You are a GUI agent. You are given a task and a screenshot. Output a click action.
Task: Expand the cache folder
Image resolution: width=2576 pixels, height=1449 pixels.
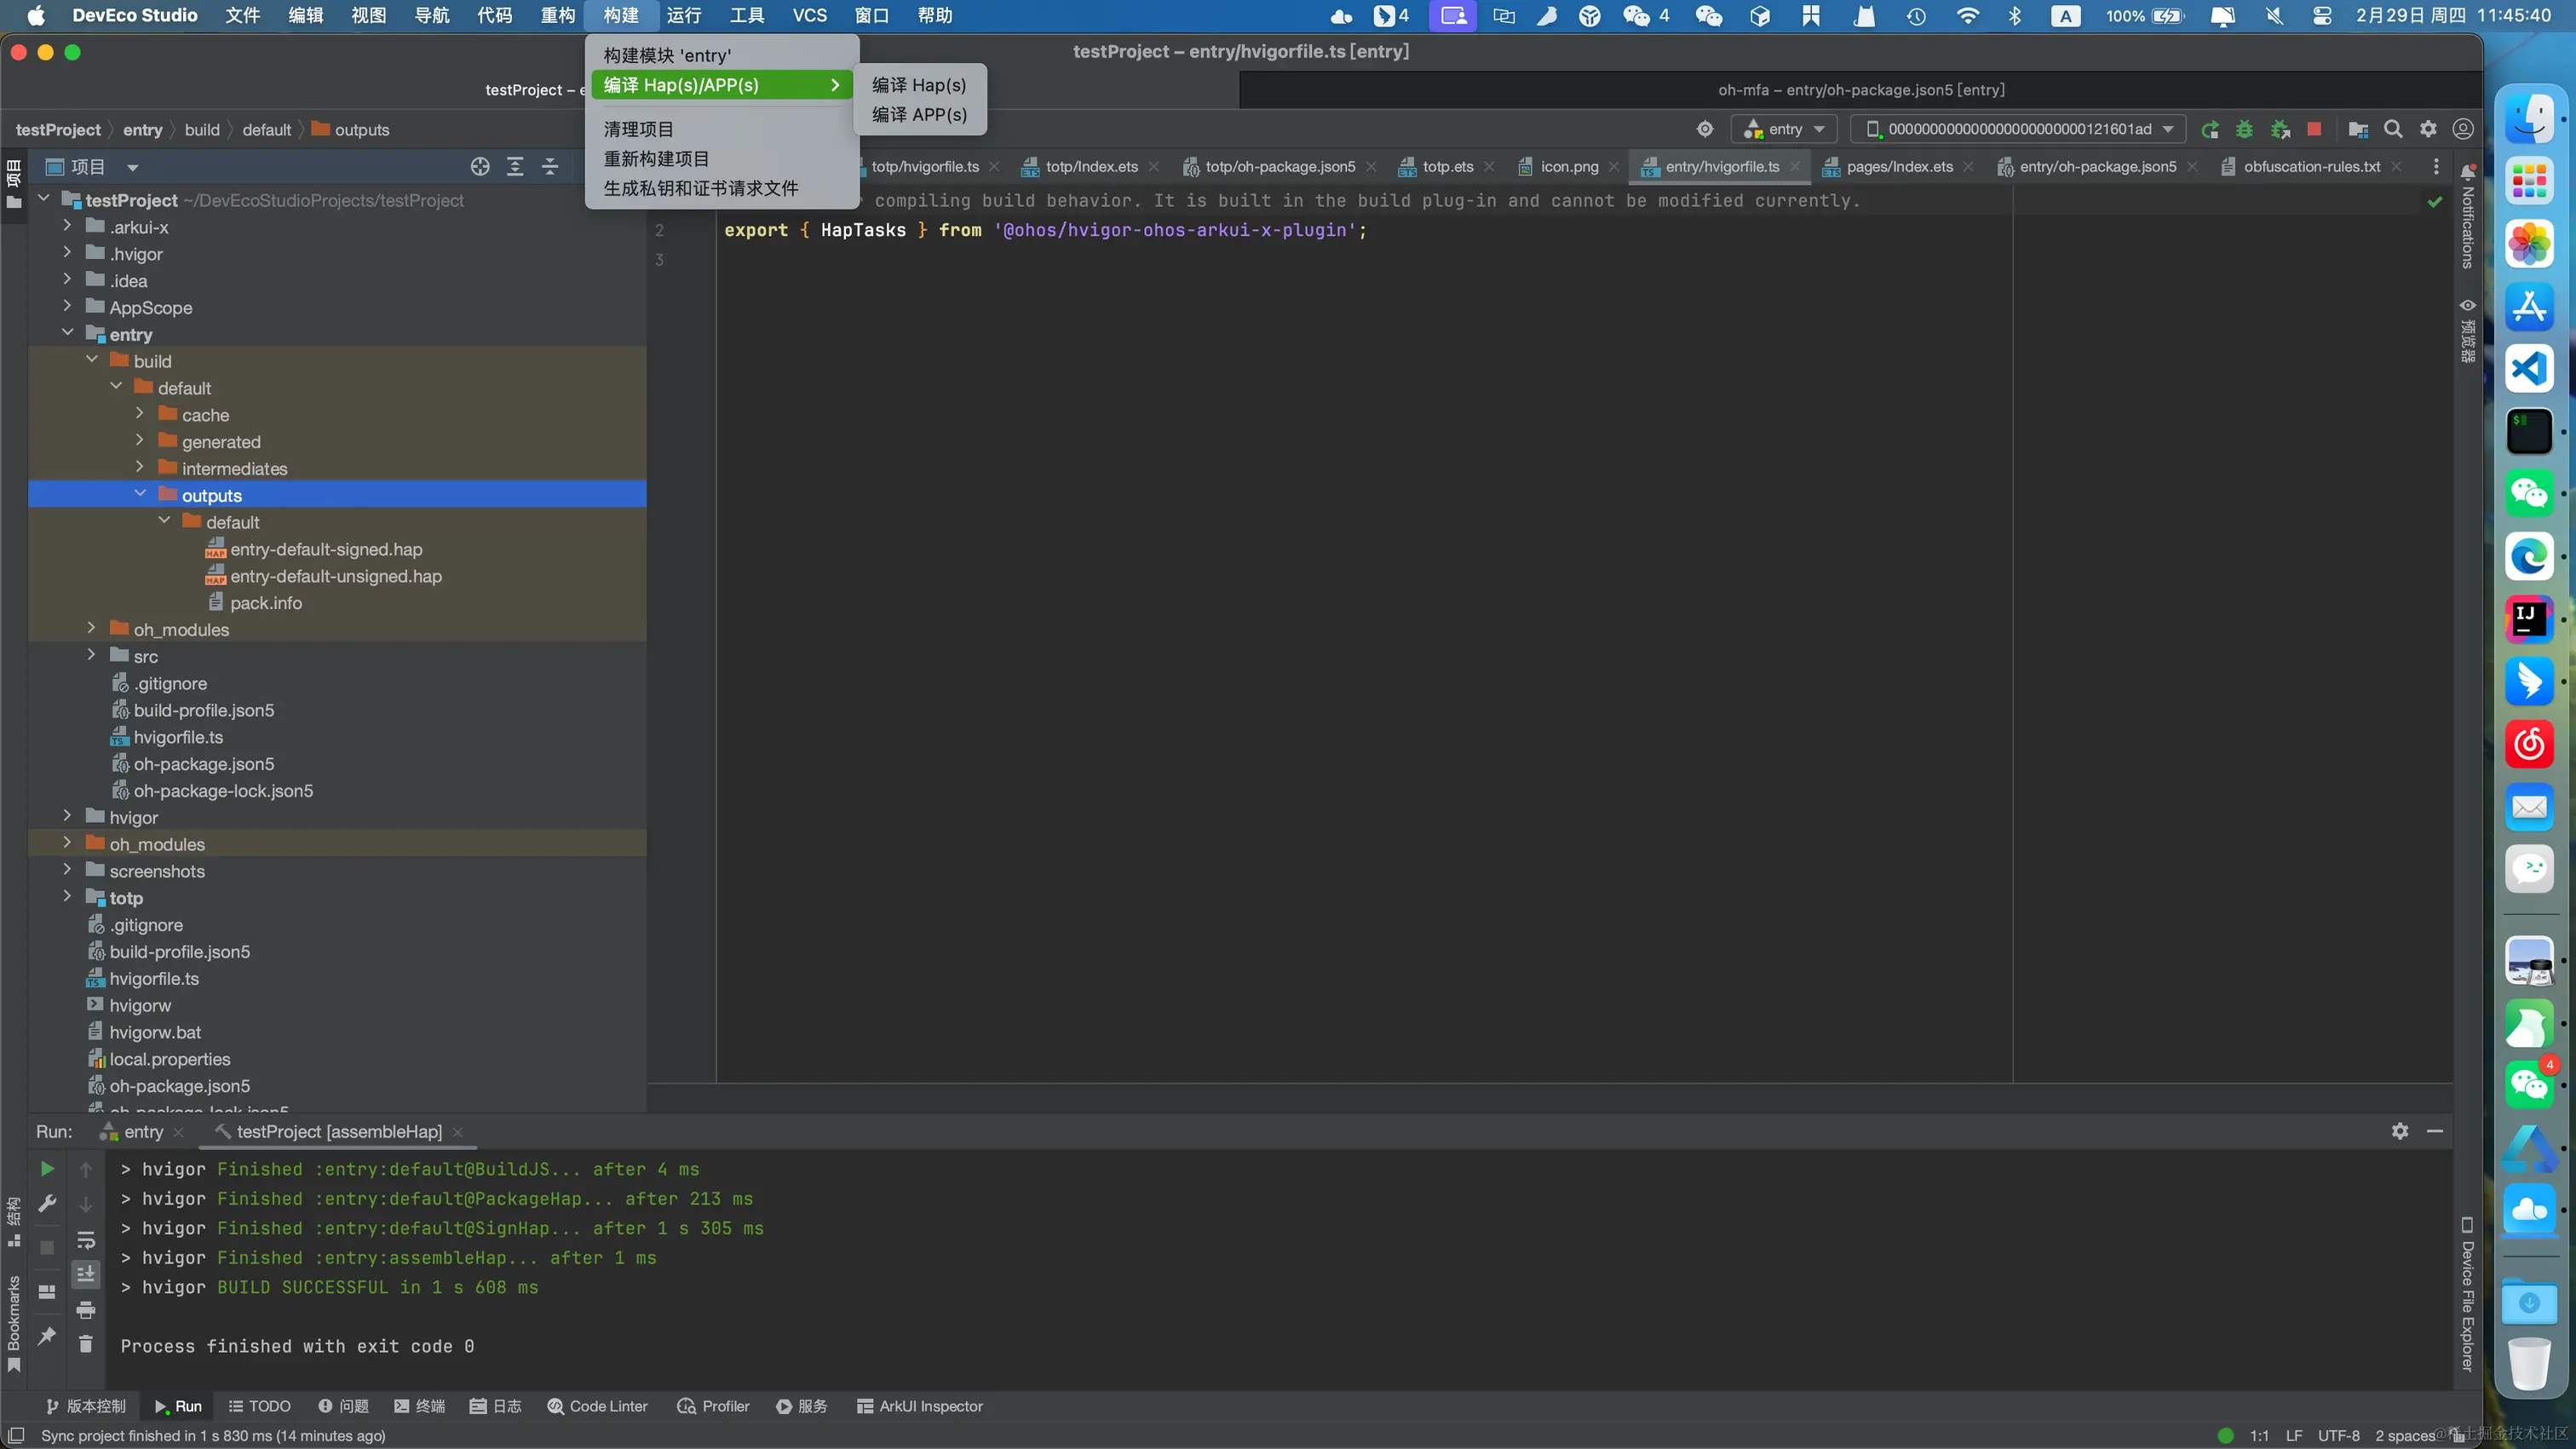pyautogui.click(x=140, y=413)
